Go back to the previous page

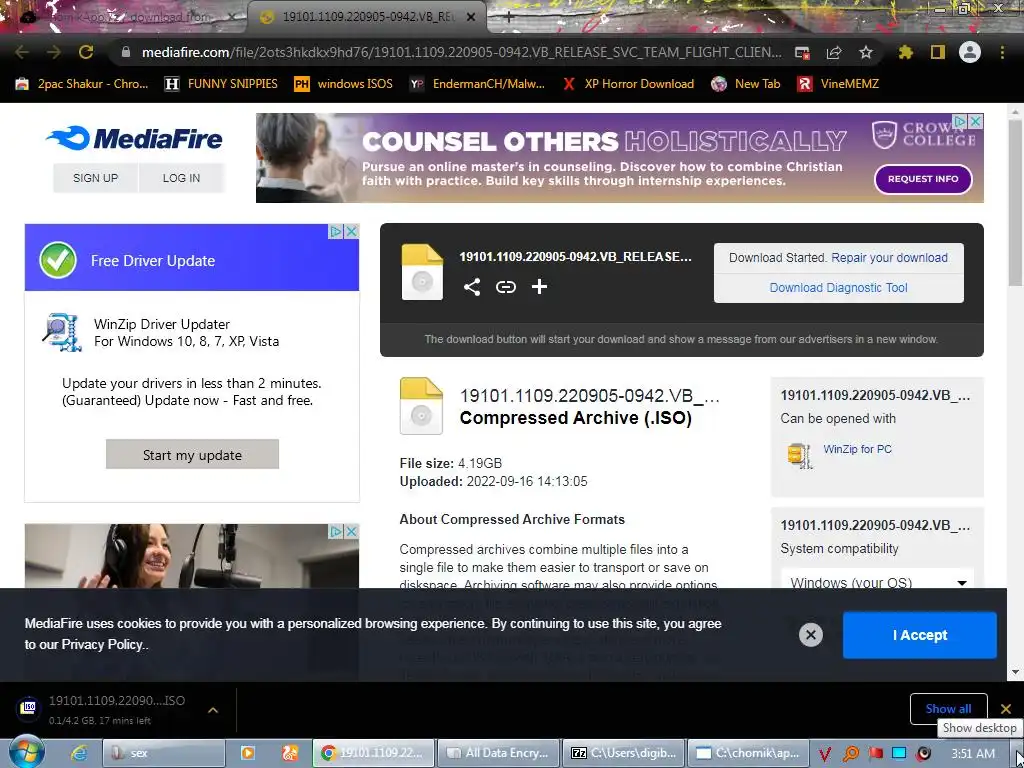click(22, 52)
